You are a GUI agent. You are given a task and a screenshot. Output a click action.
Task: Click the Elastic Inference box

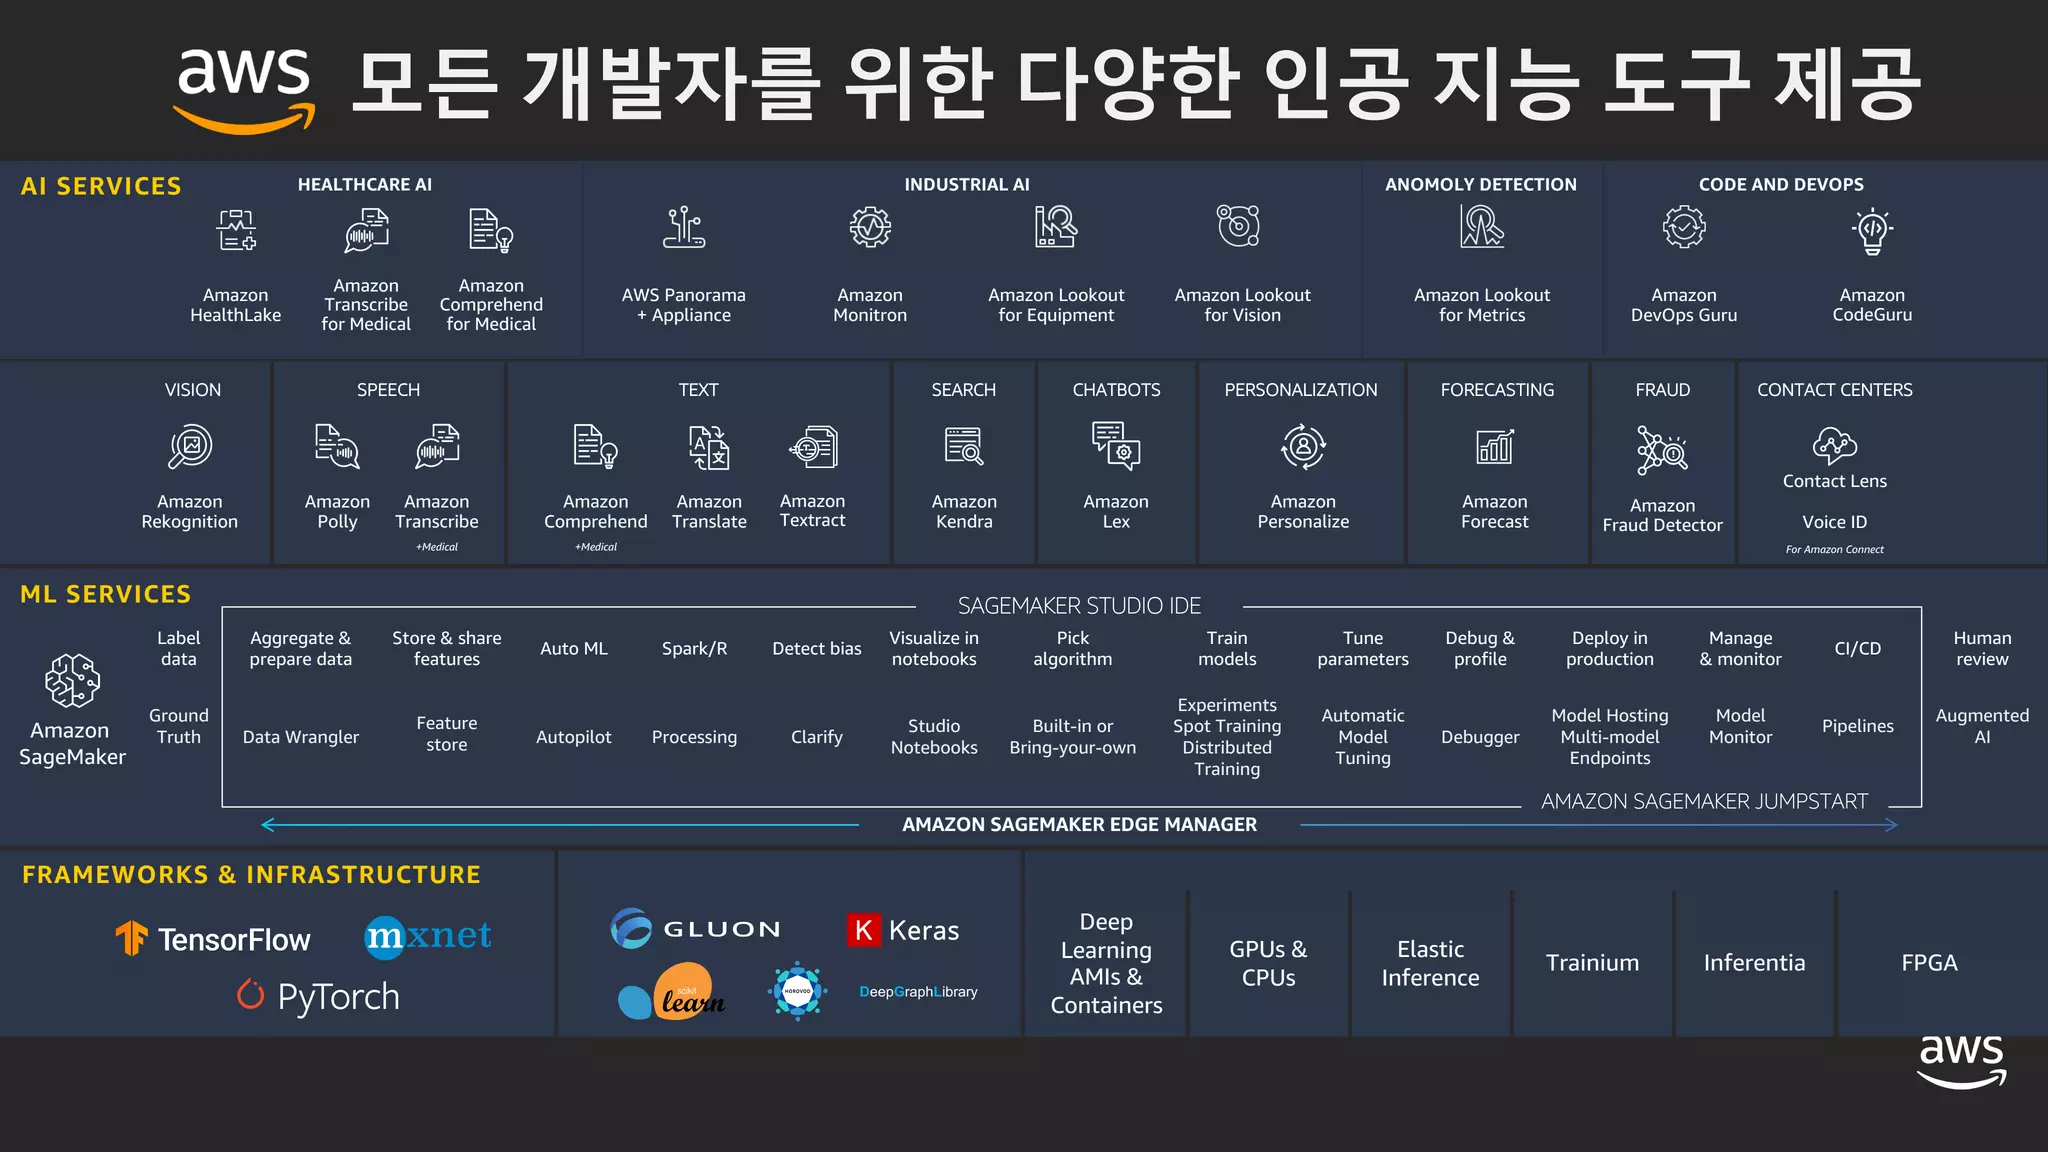pyautogui.click(x=1430, y=962)
